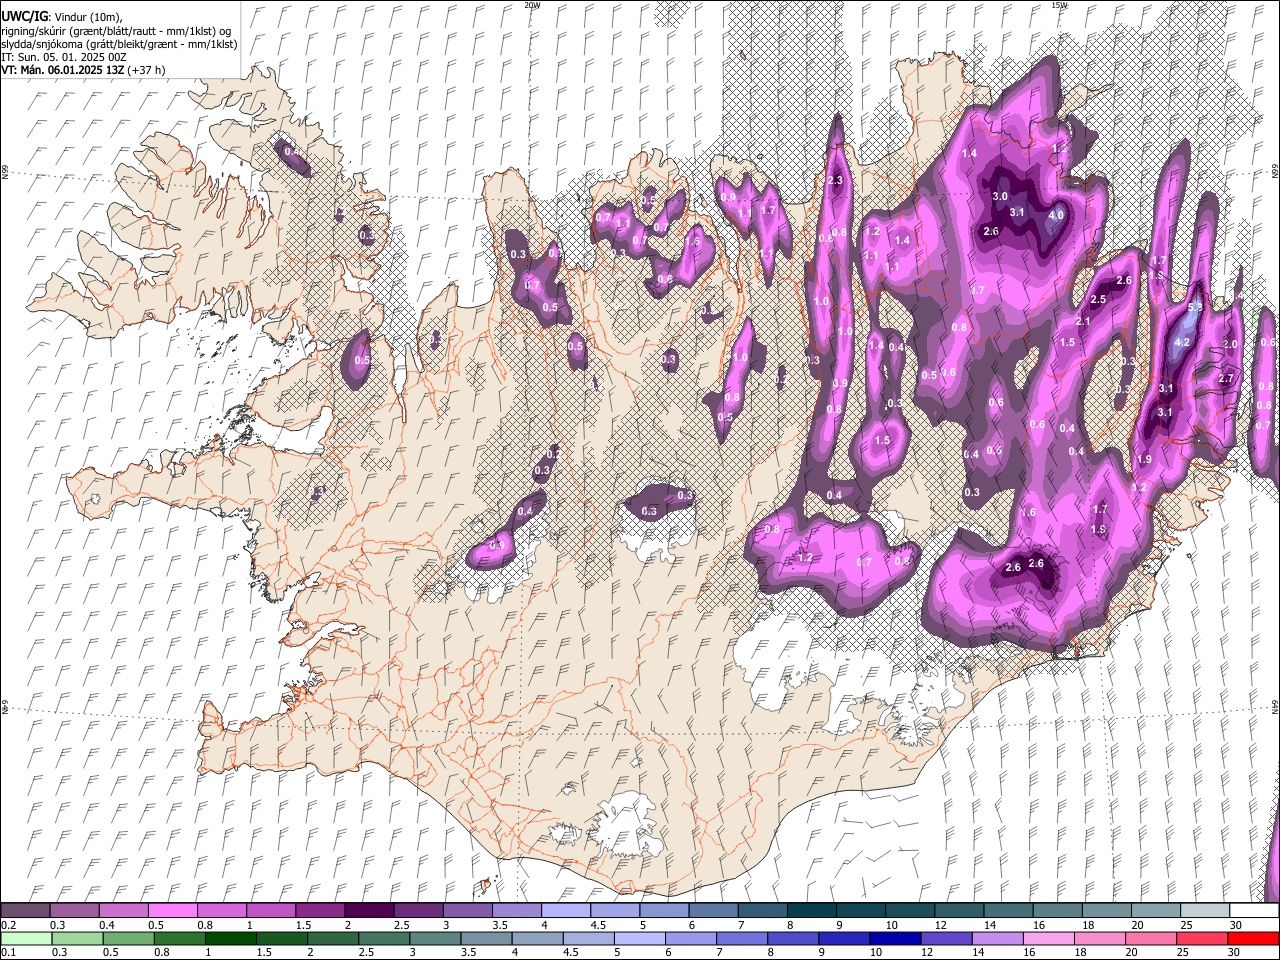Click the 4.2 snowfall value on the map
The image size is (1280, 960).
click(x=1181, y=342)
